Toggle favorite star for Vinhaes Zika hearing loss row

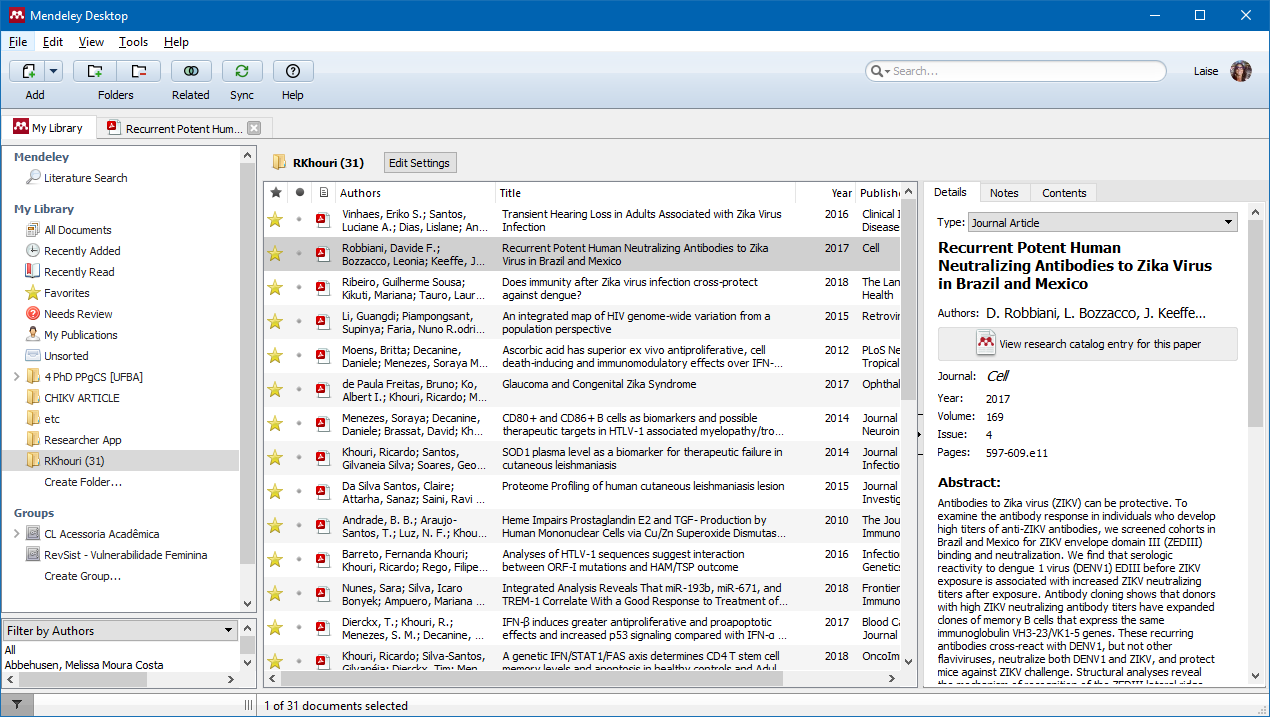pyautogui.click(x=275, y=220)
